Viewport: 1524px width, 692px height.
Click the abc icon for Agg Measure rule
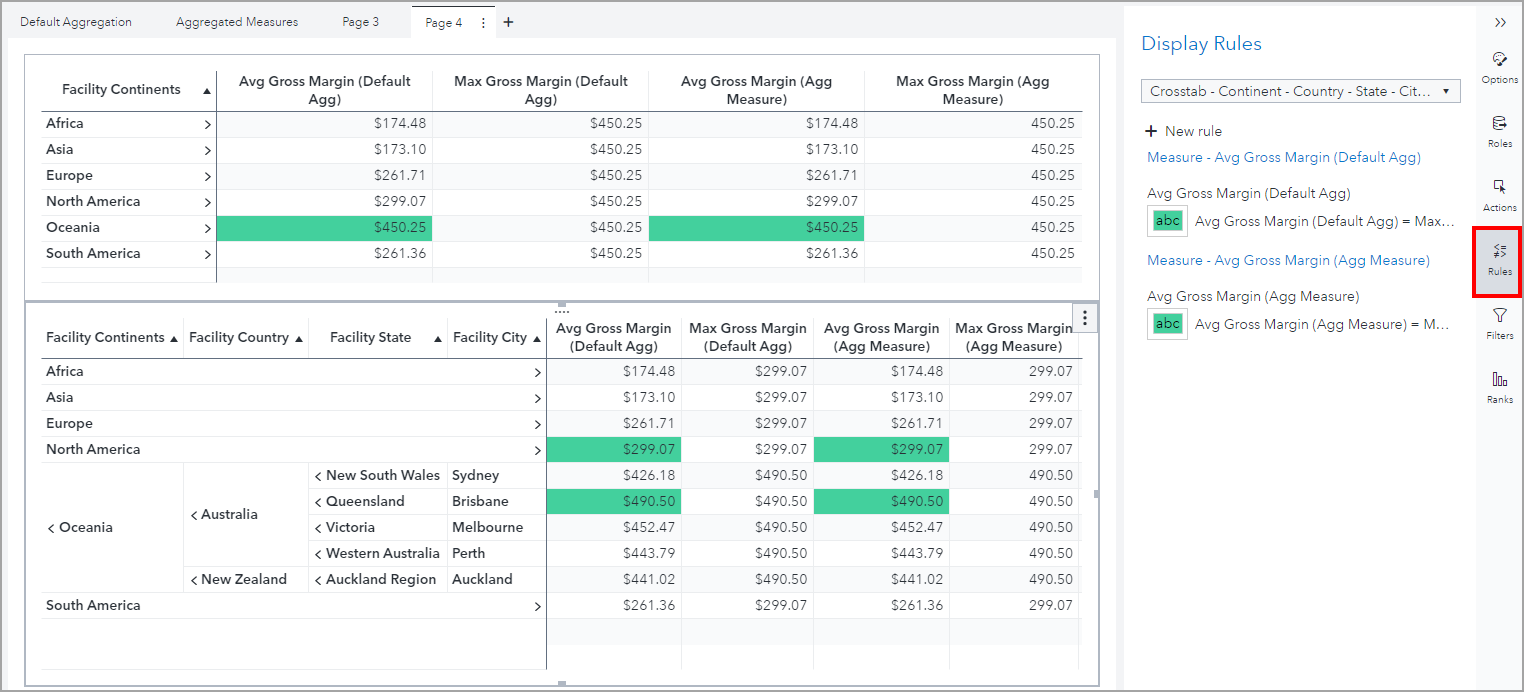1167,324
